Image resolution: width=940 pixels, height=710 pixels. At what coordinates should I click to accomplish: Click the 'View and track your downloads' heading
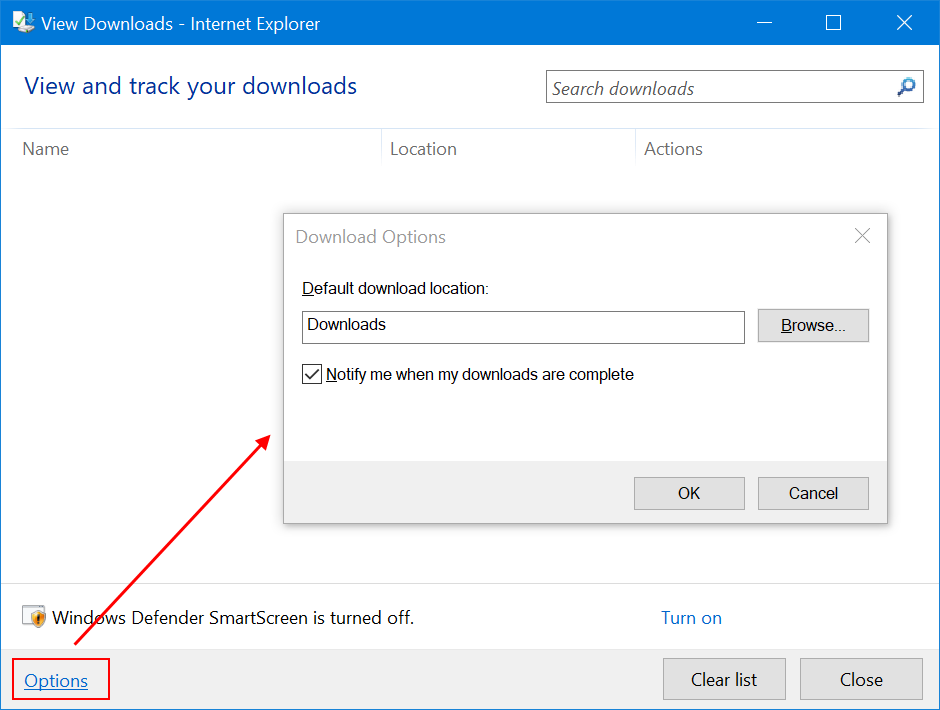tap(191, 86)
